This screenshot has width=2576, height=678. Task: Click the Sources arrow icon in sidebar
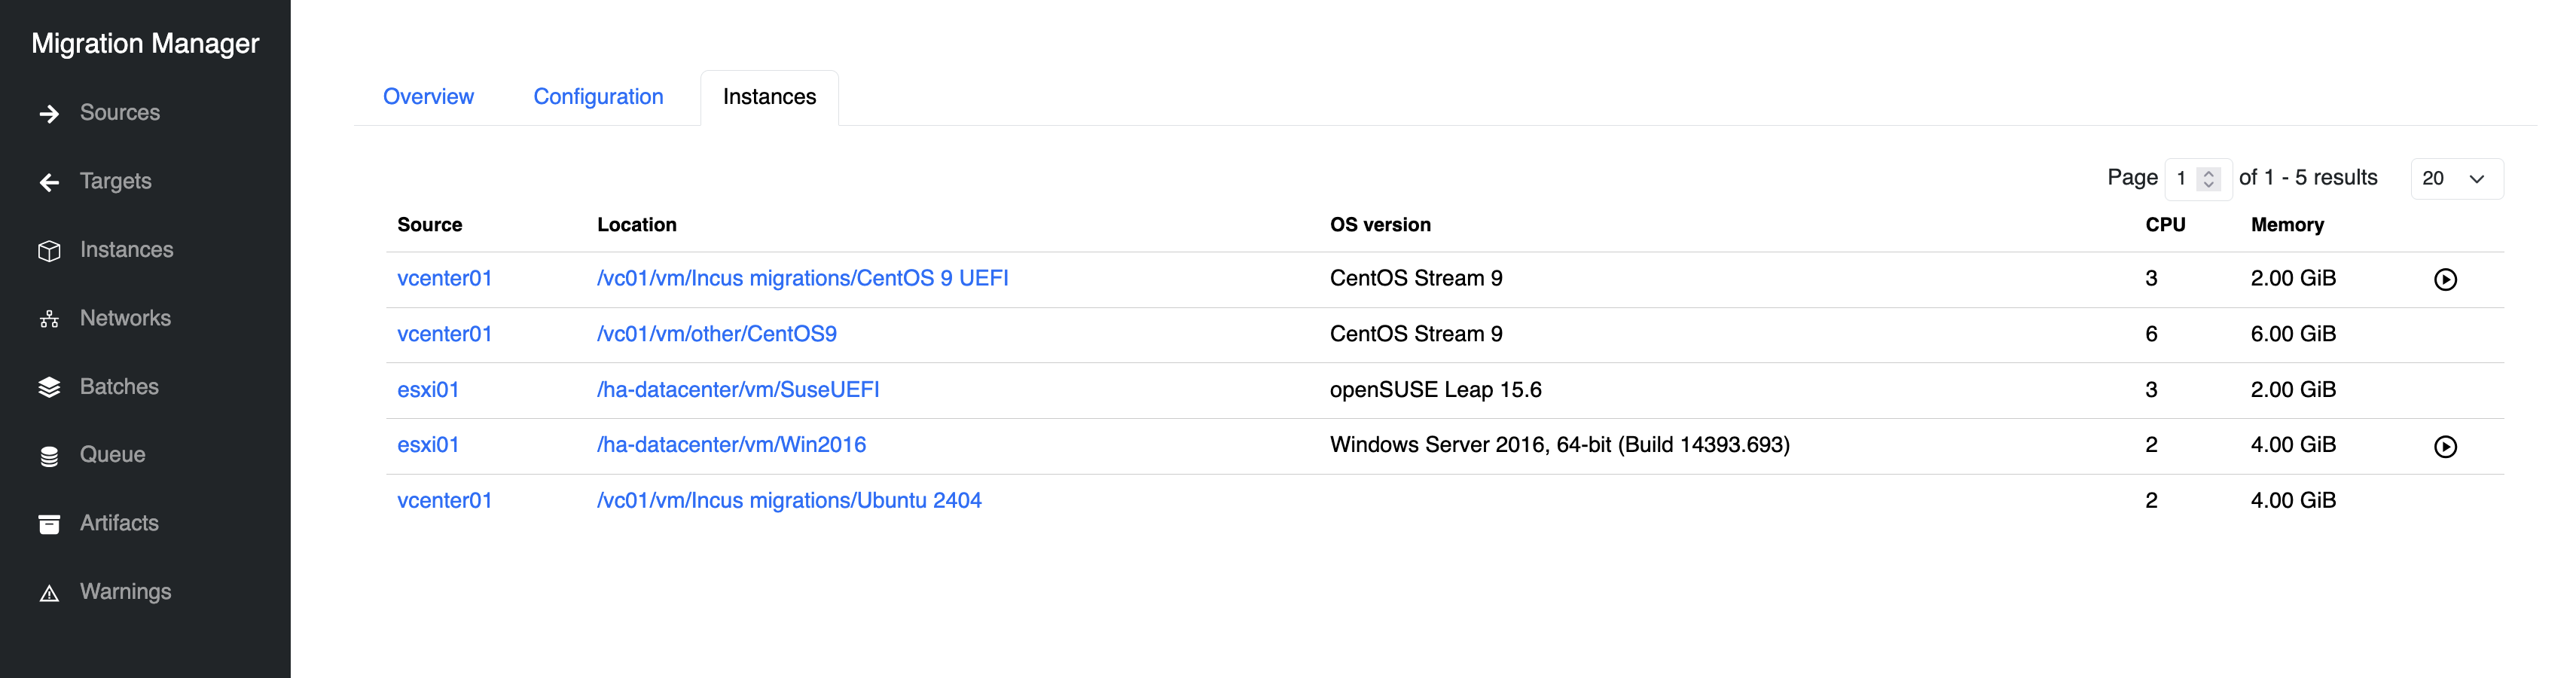coord(49,114)
